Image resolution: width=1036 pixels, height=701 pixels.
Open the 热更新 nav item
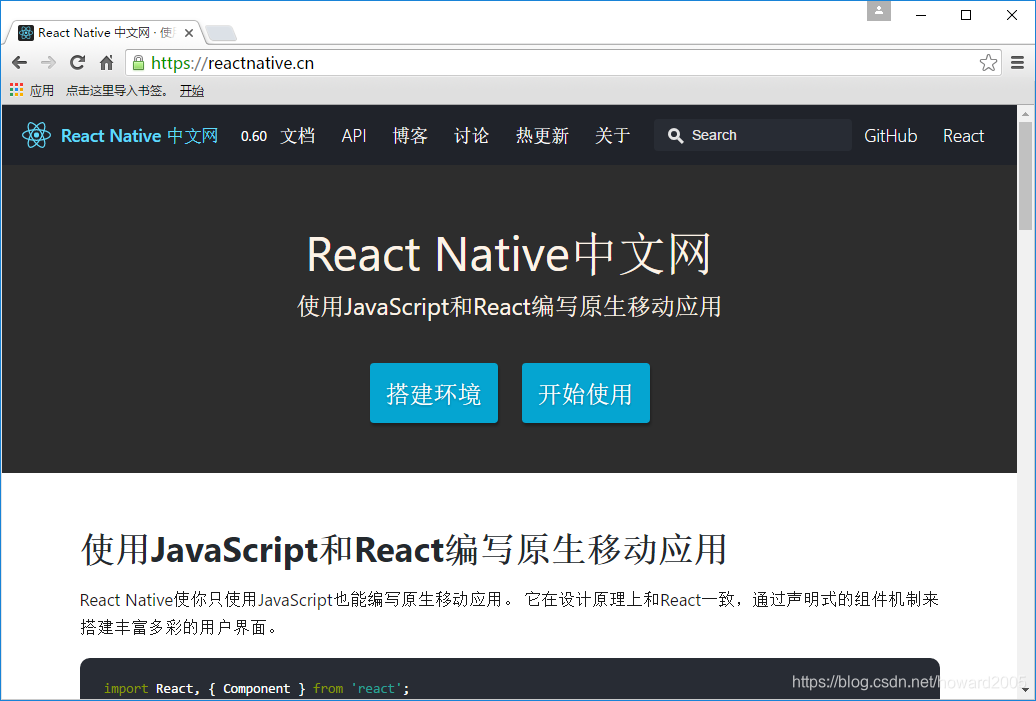(542, 135)
